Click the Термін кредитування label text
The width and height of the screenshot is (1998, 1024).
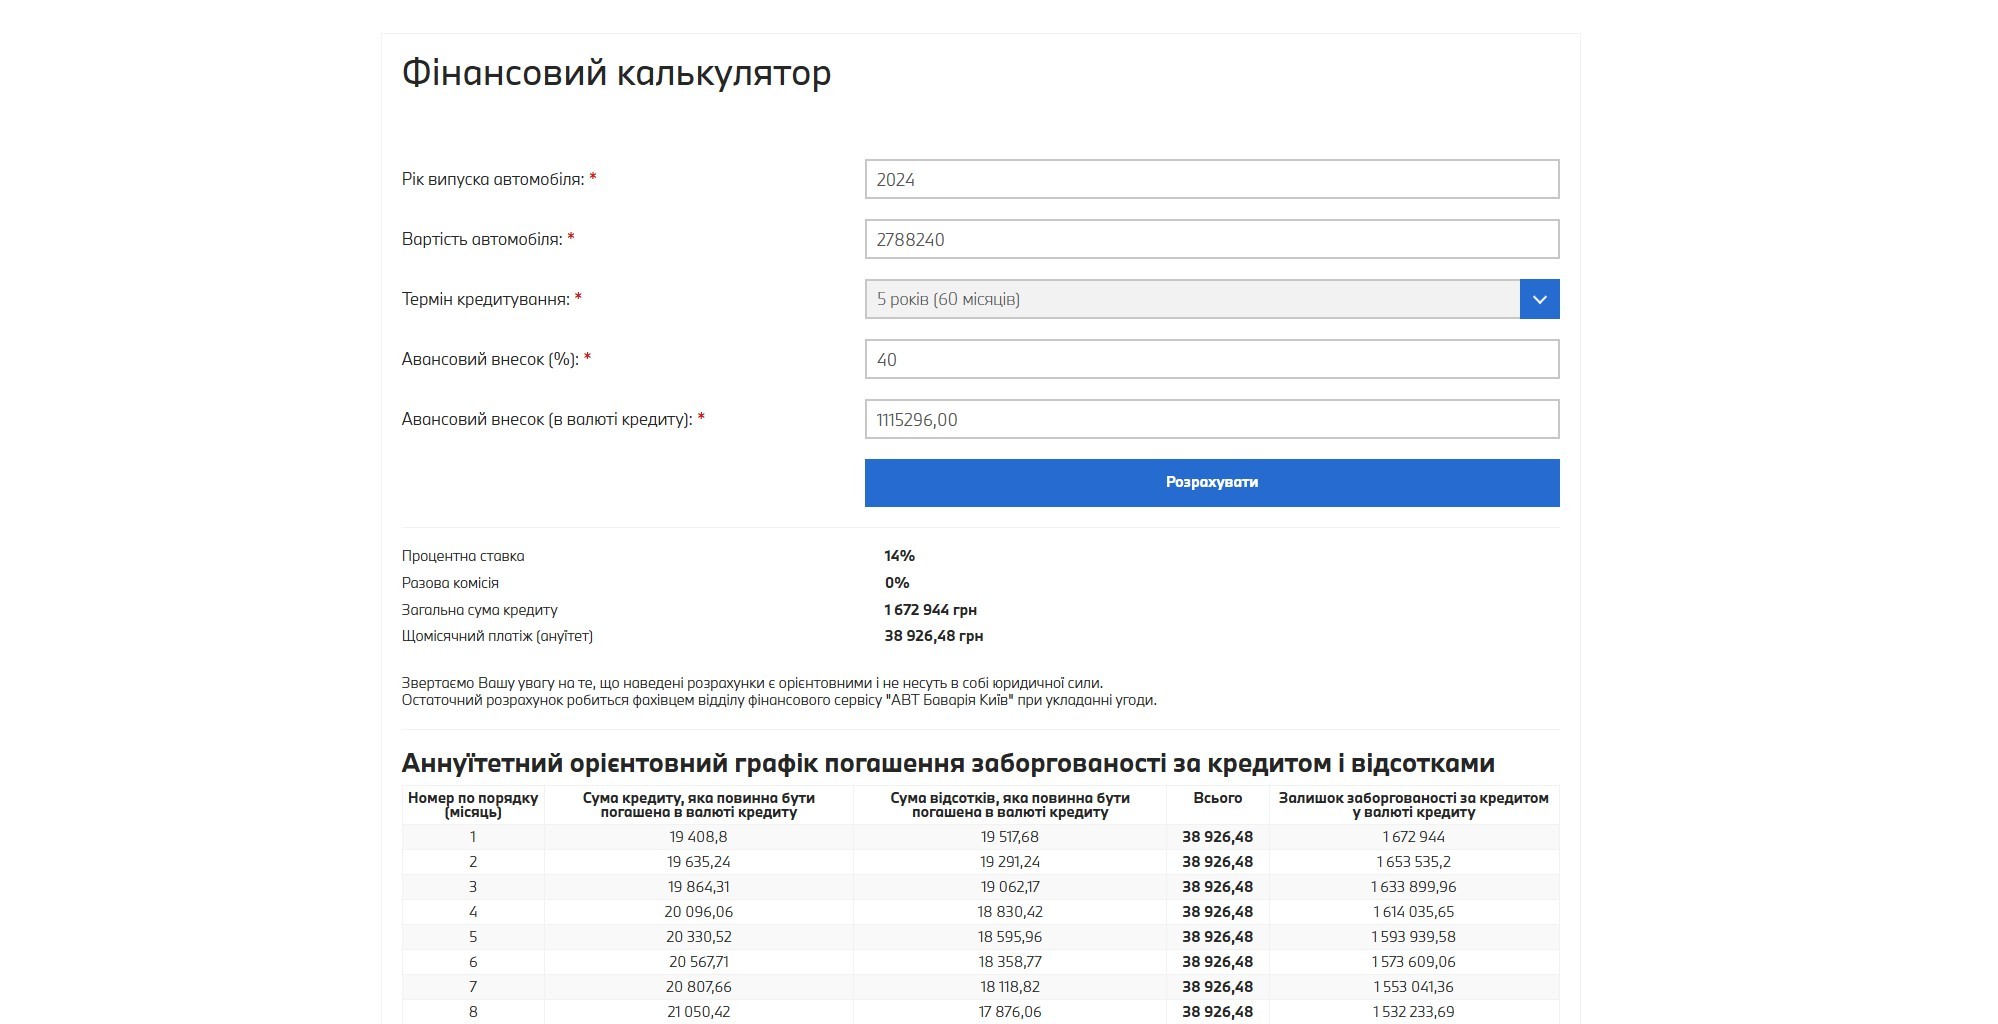pos(485,299)
